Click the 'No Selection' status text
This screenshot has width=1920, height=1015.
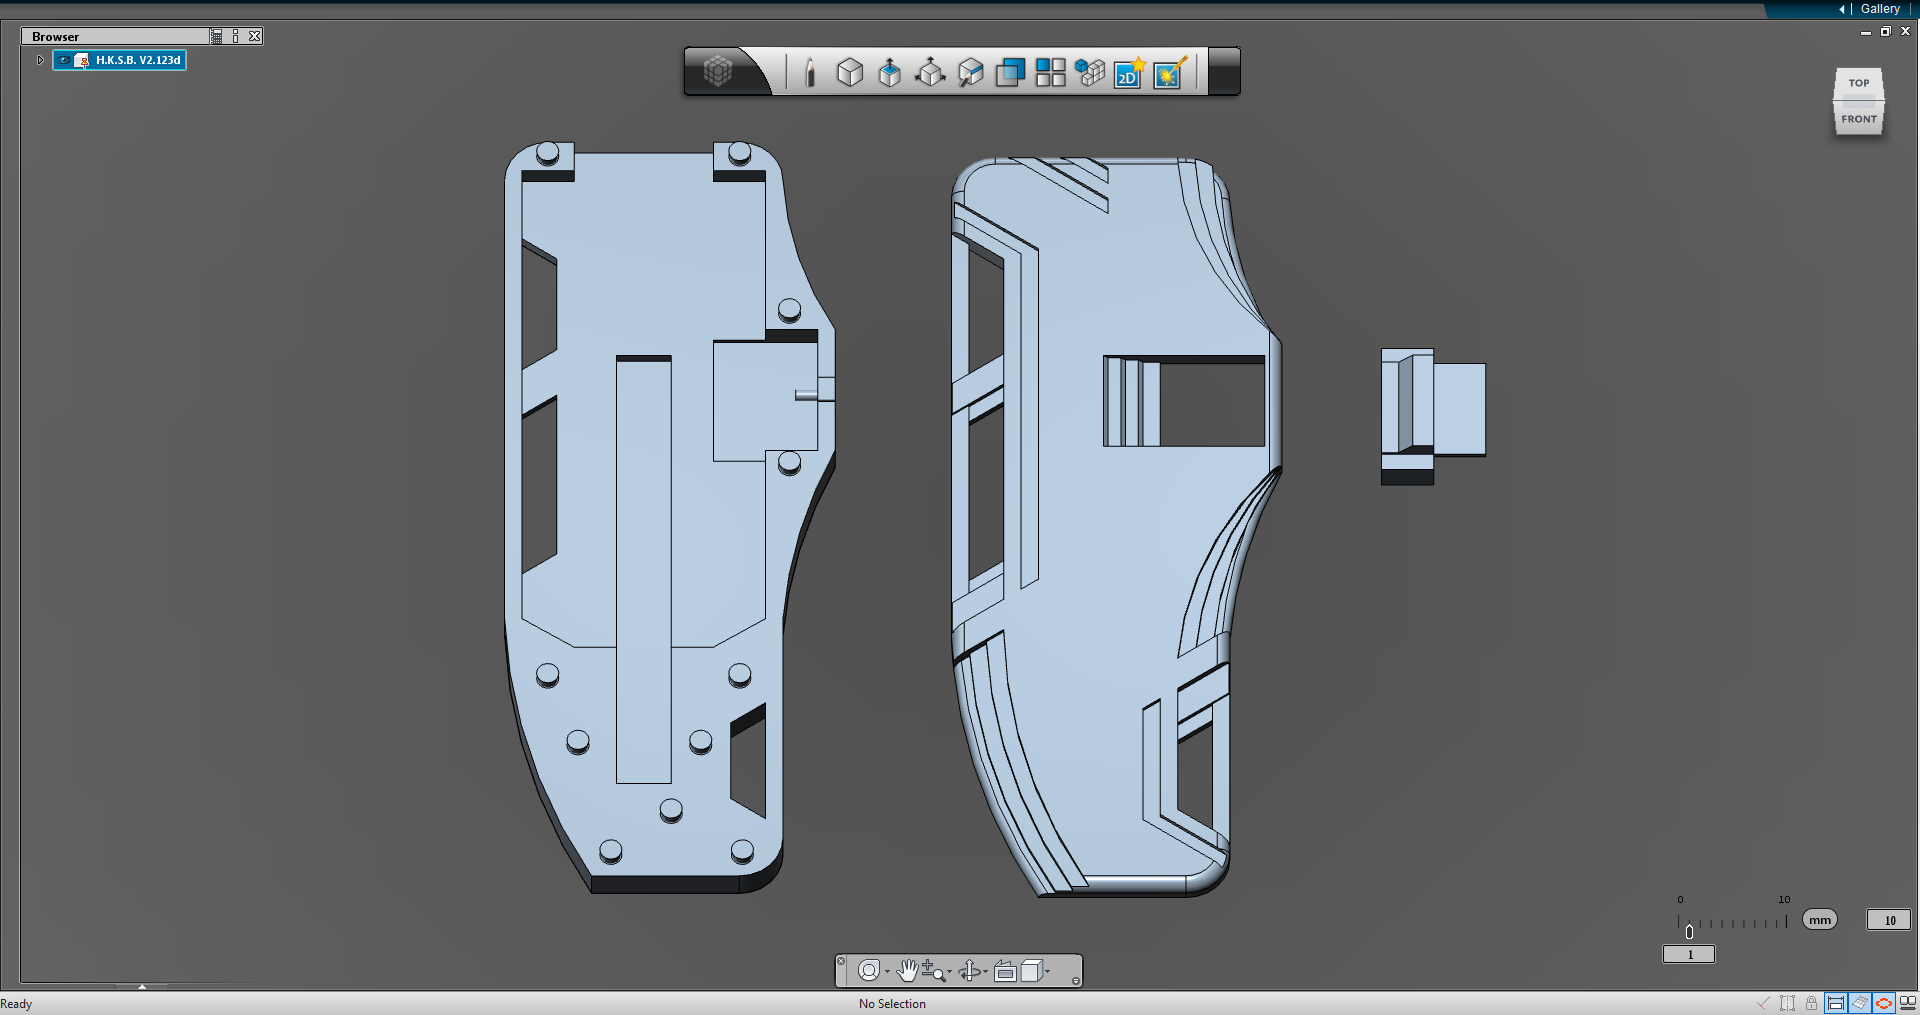click(892, 1004)
